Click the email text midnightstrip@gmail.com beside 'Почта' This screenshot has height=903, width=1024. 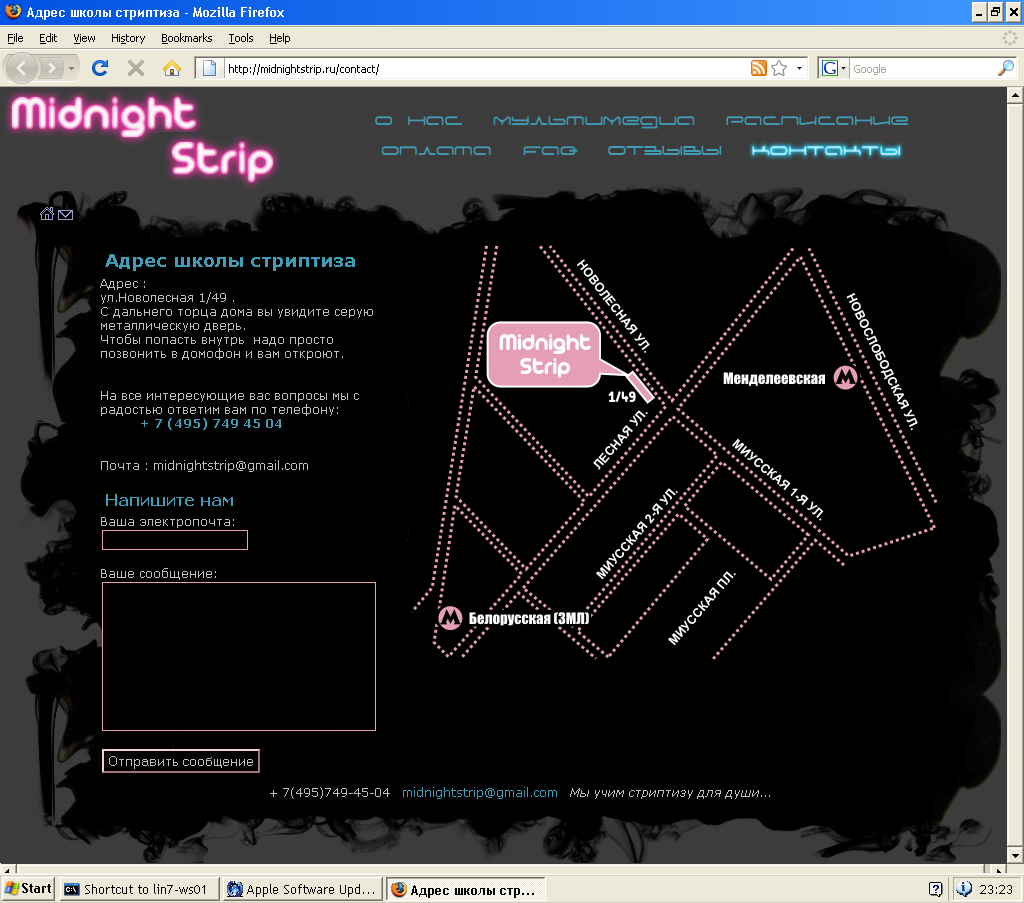pyautogui.click(x=231, y=466)
